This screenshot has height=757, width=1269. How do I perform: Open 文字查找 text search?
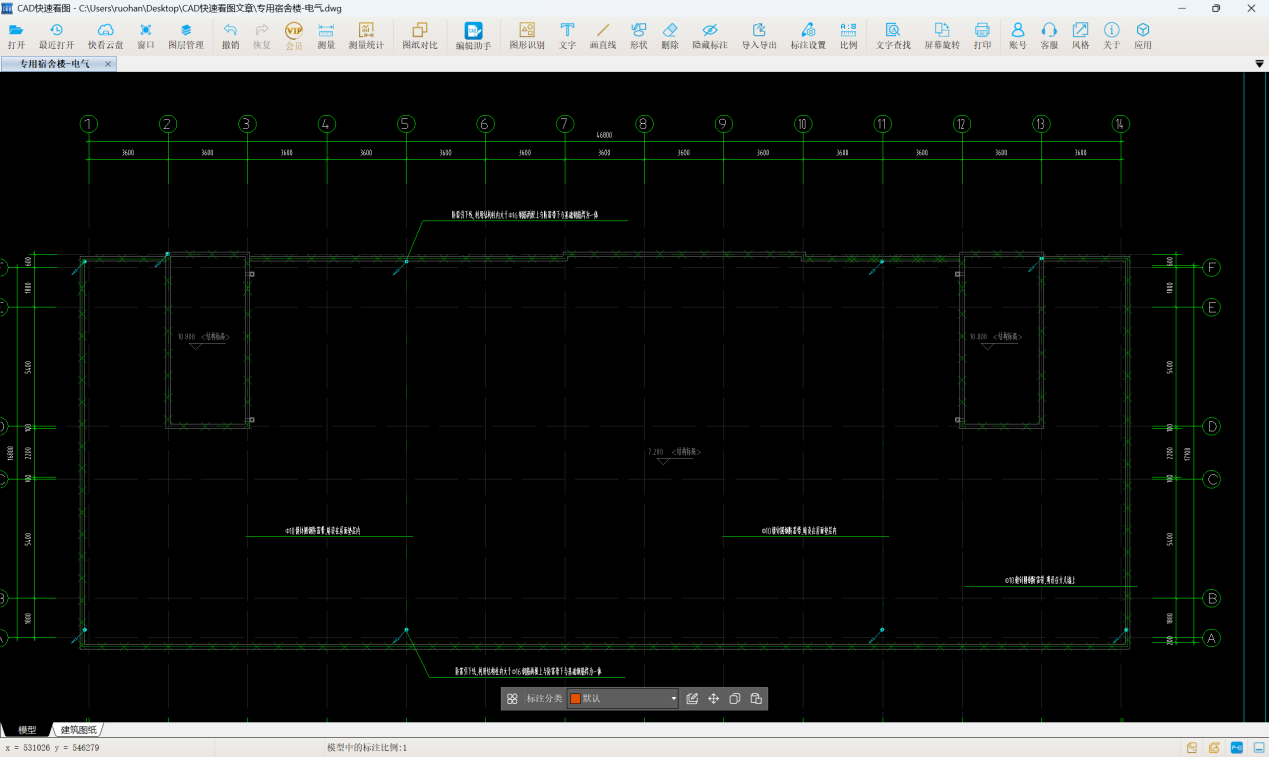[892, 36]
